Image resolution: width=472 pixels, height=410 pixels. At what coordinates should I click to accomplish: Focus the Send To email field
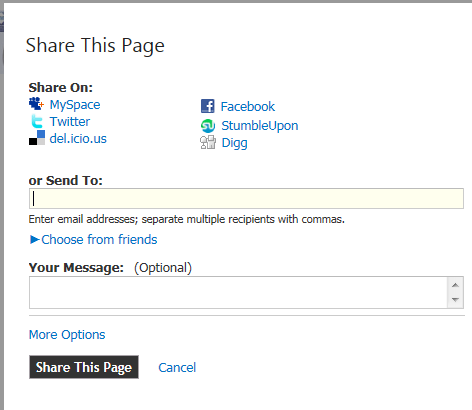pyautogui.click(x=246, y=199)
